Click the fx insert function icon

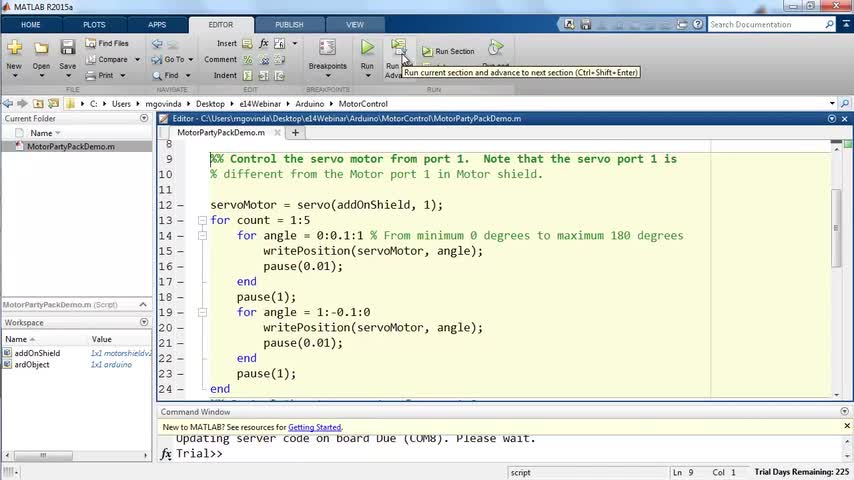pos(264,43)
